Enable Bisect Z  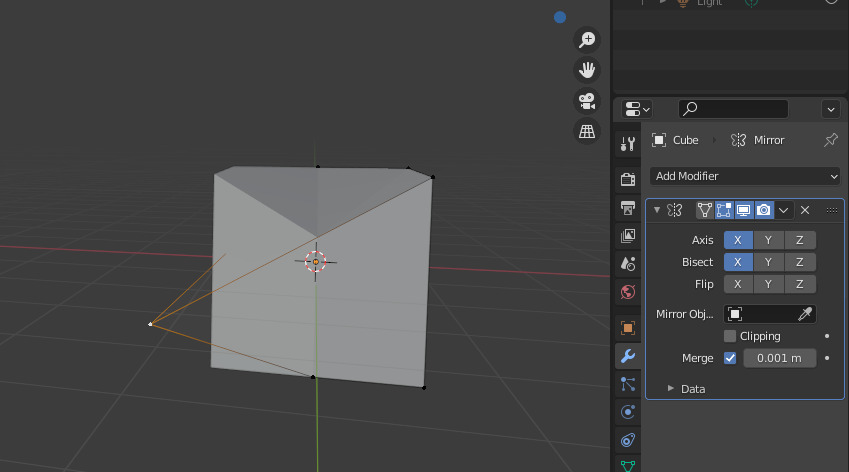[800, 263]
